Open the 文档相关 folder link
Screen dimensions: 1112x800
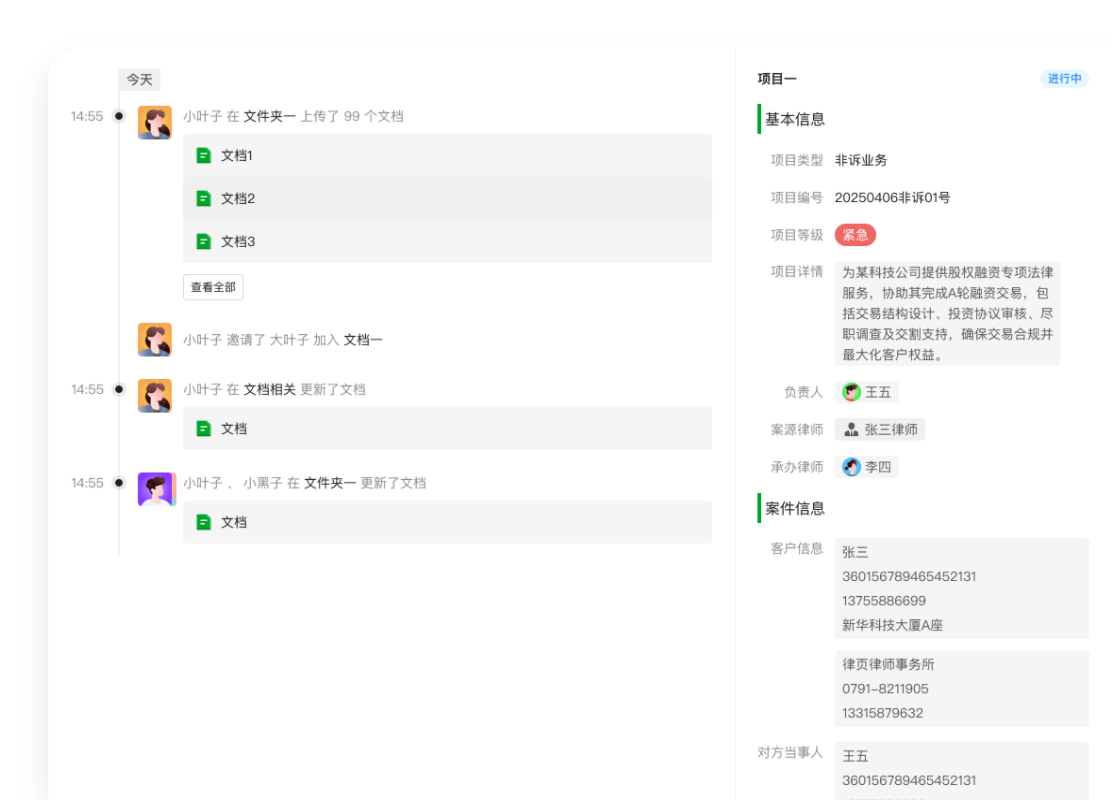point(269,389)
